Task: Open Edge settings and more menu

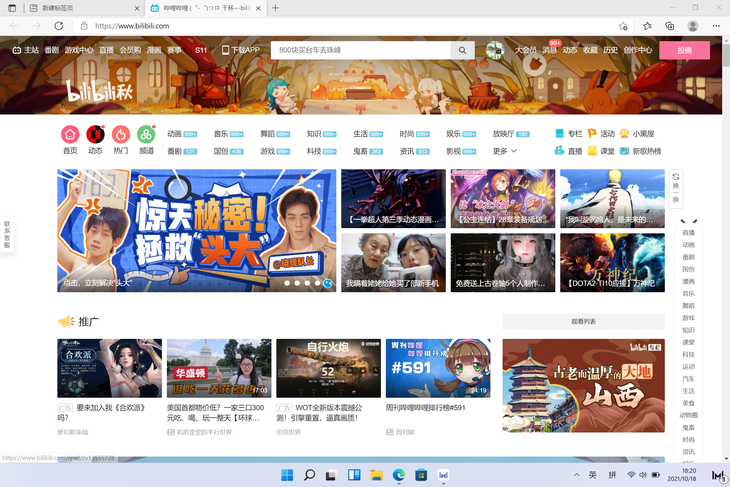Action: pos(716,26)
